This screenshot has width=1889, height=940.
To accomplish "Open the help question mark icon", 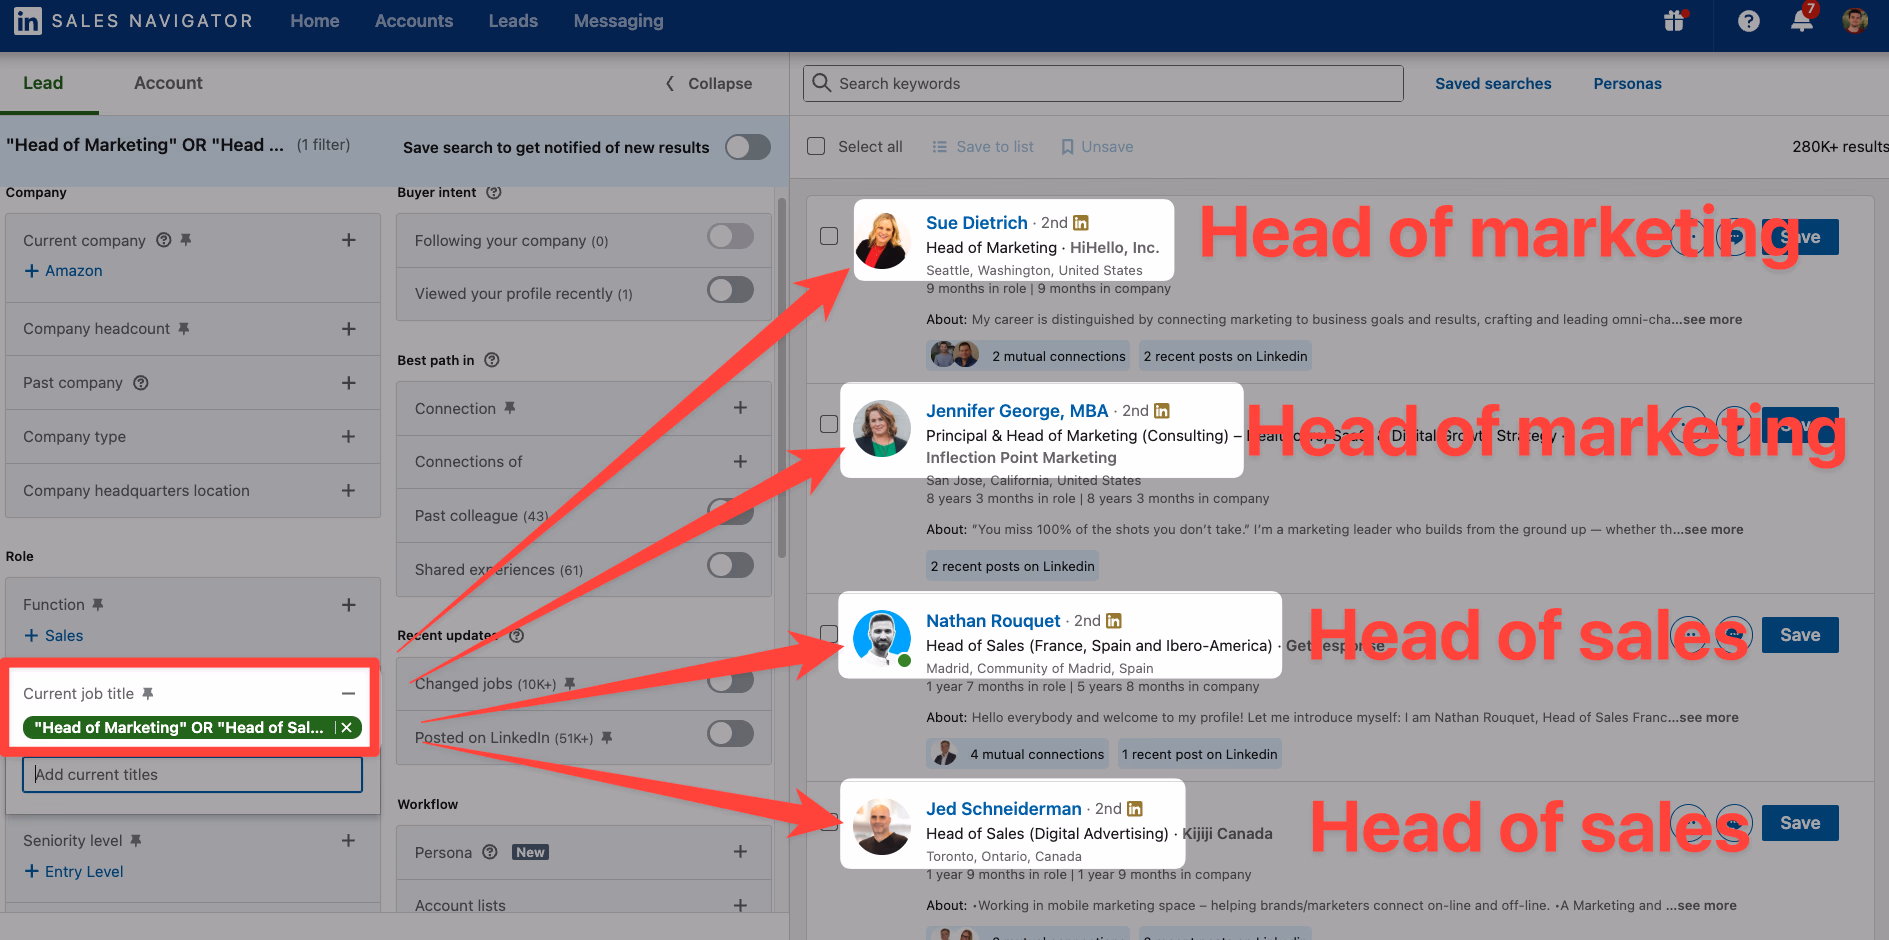I will click(x=1748, y=21).
